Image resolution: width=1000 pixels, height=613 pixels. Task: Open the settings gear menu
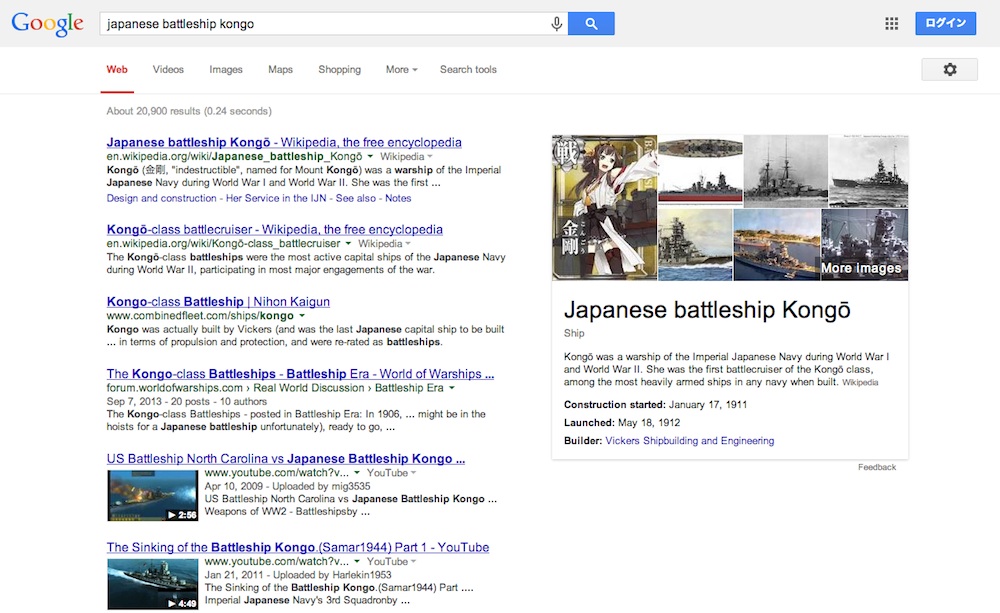coord(949,69)
